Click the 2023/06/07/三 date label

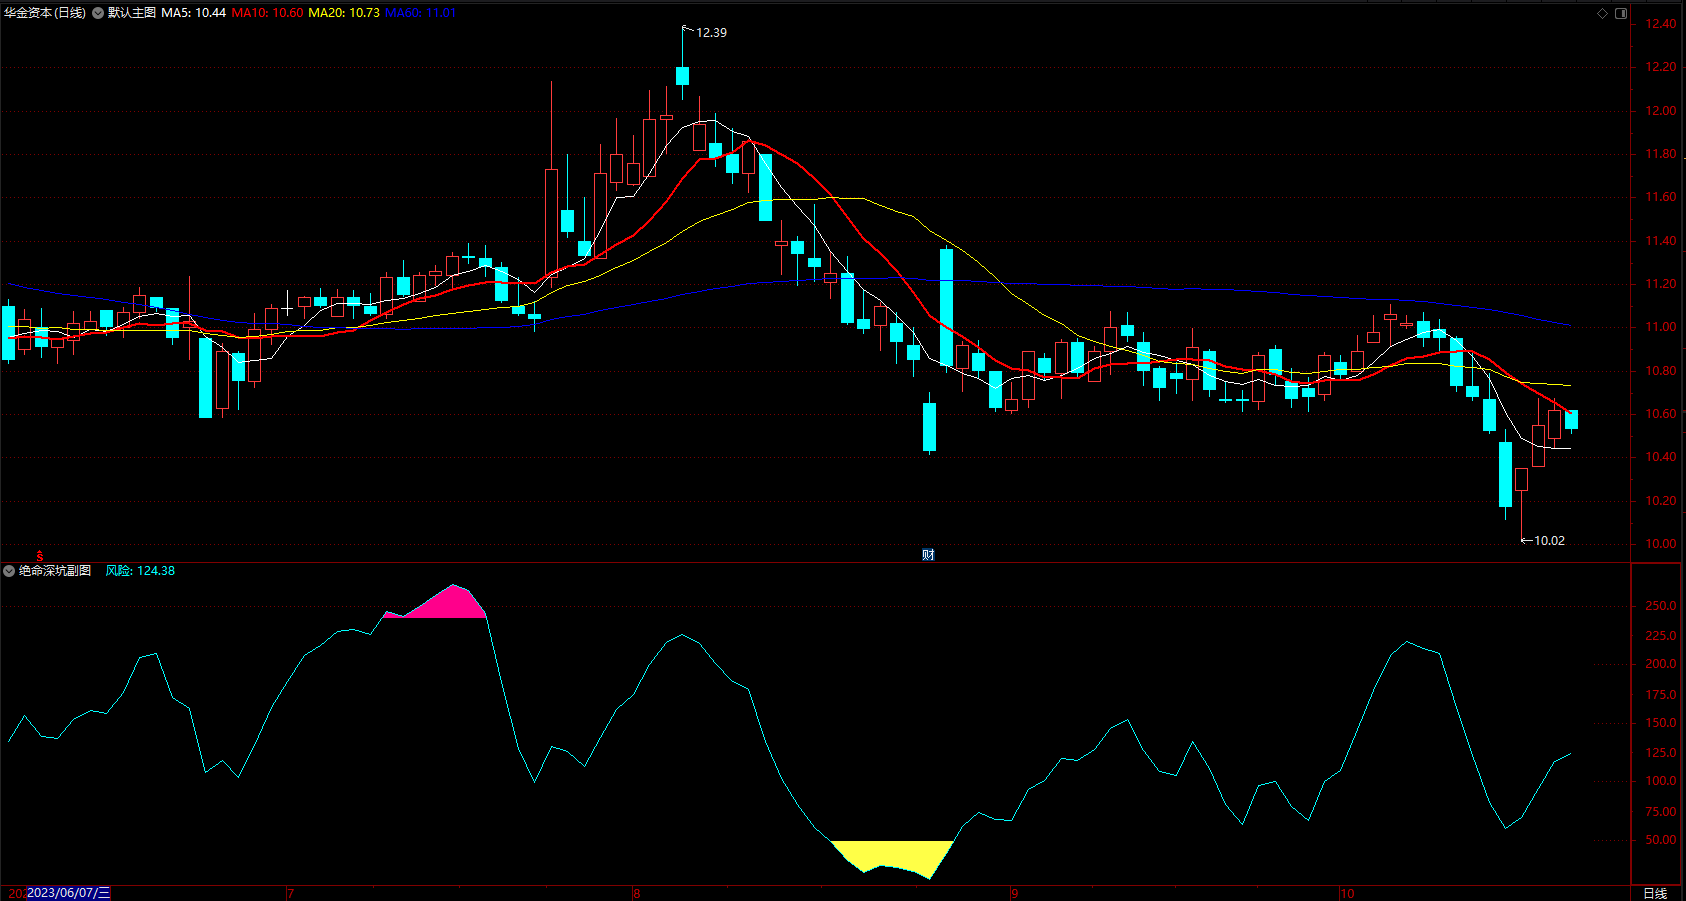(x=68, y=893)
